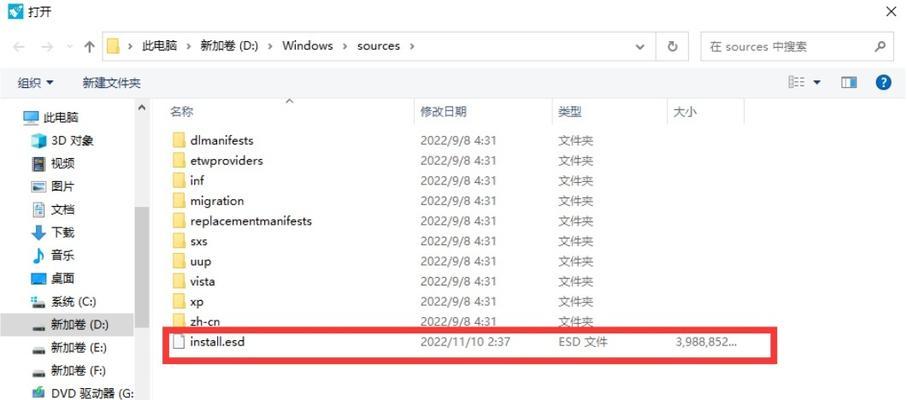
Task: Click navigation pane scroll up arrow
Action: [142, 108]
